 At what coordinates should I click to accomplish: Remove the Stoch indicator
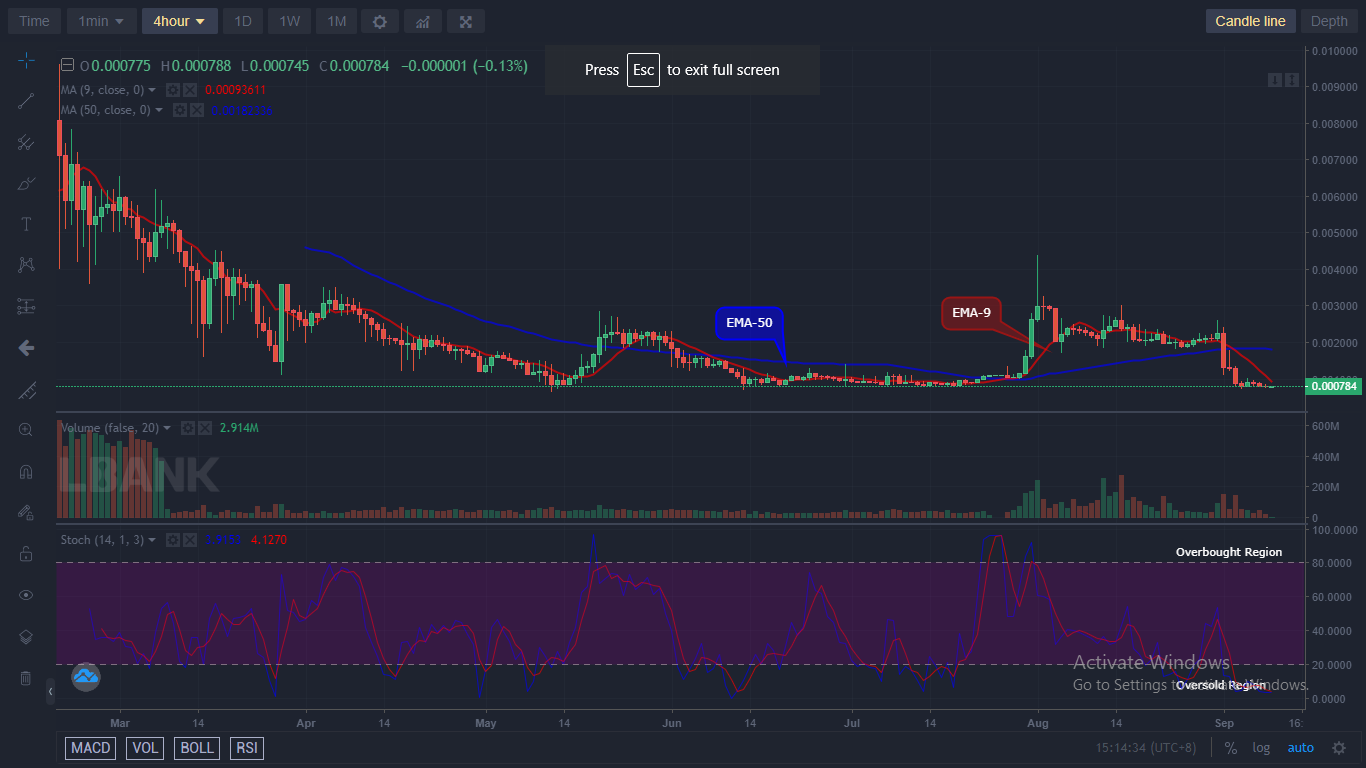188,540
